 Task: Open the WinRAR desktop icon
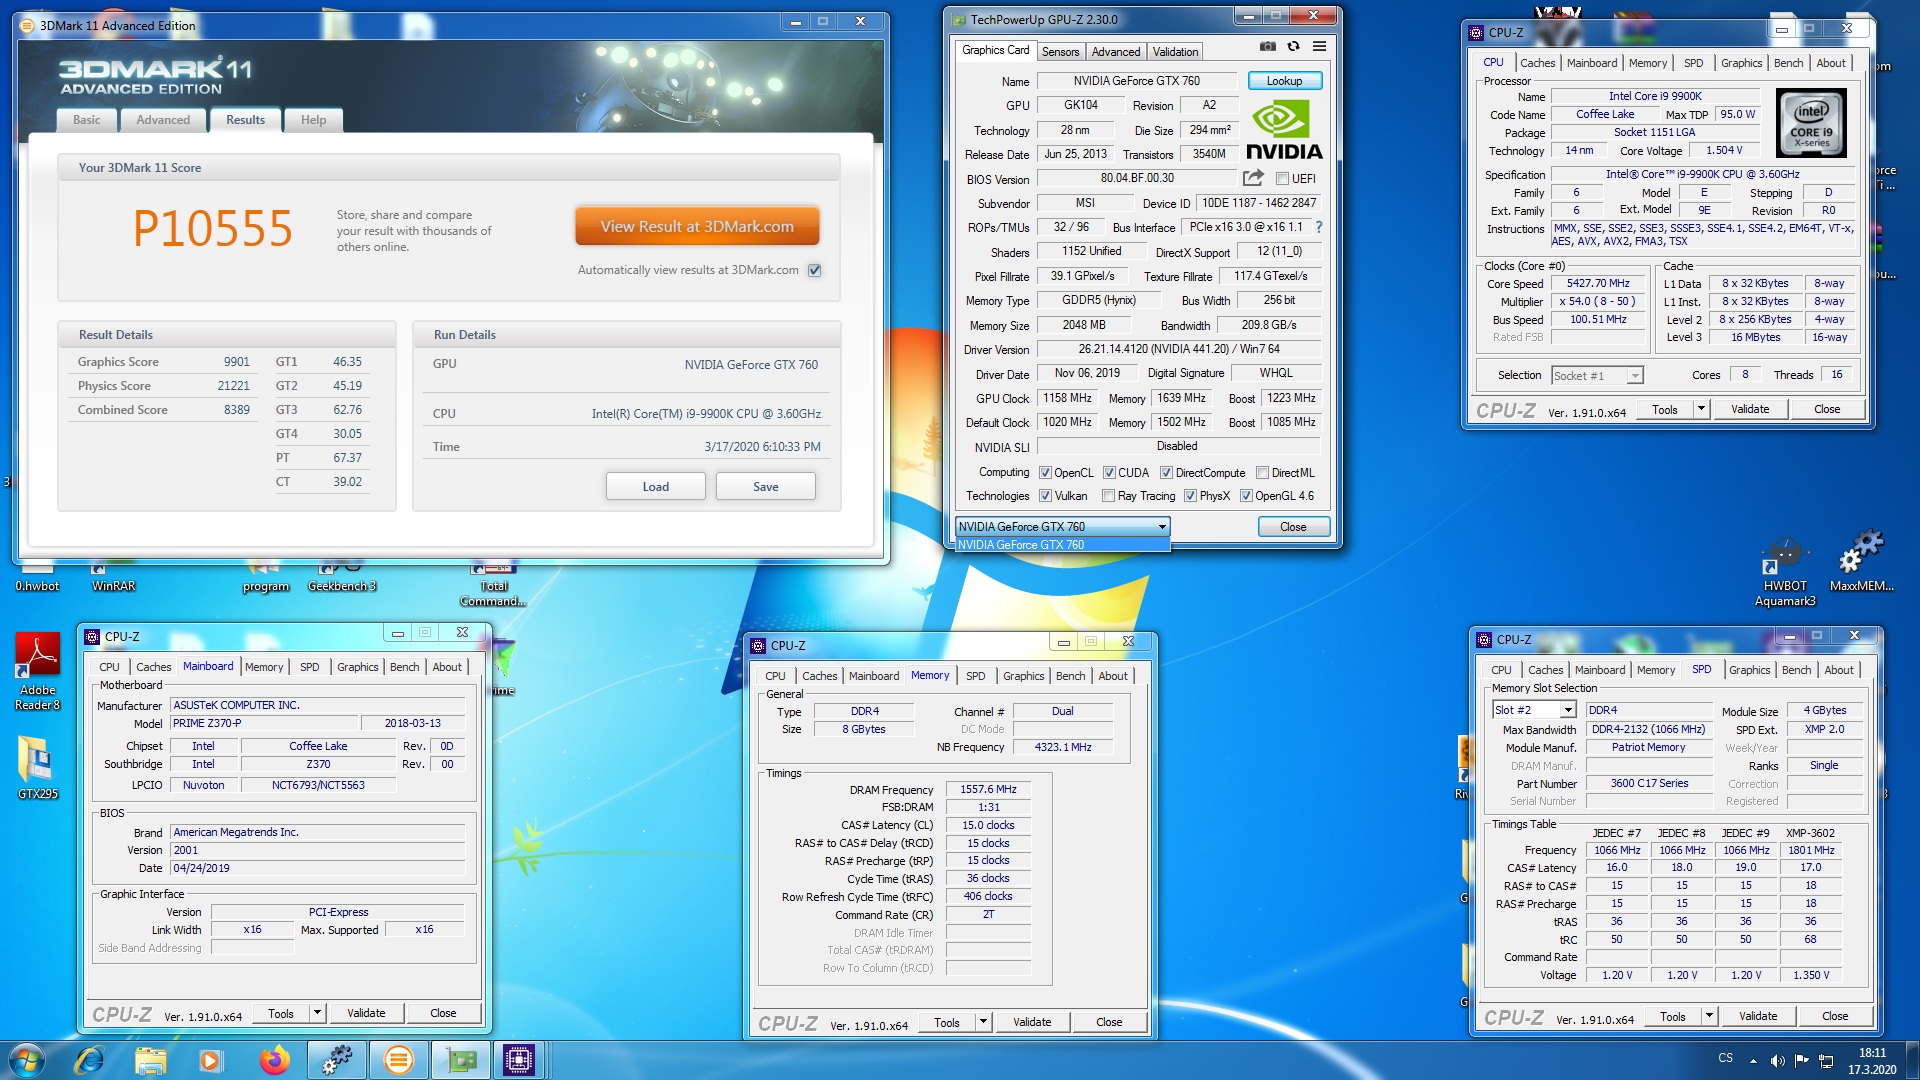tap(113, 578)
